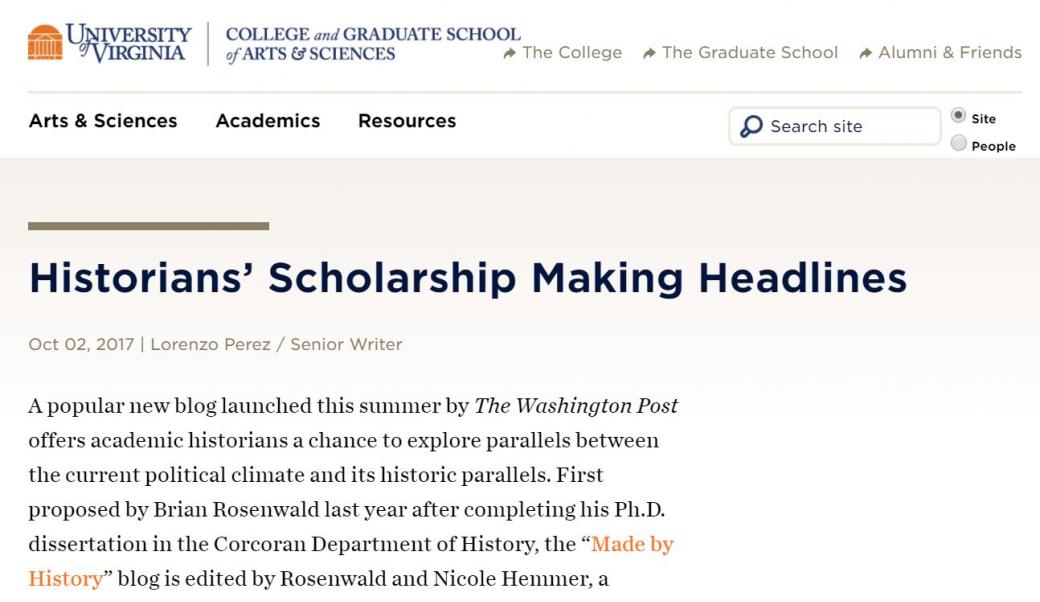Image resolution: width=1040 pixels, height=602 pixels.
Task: Click the Lorenzo Perez author byline
Action: (210, 344)
